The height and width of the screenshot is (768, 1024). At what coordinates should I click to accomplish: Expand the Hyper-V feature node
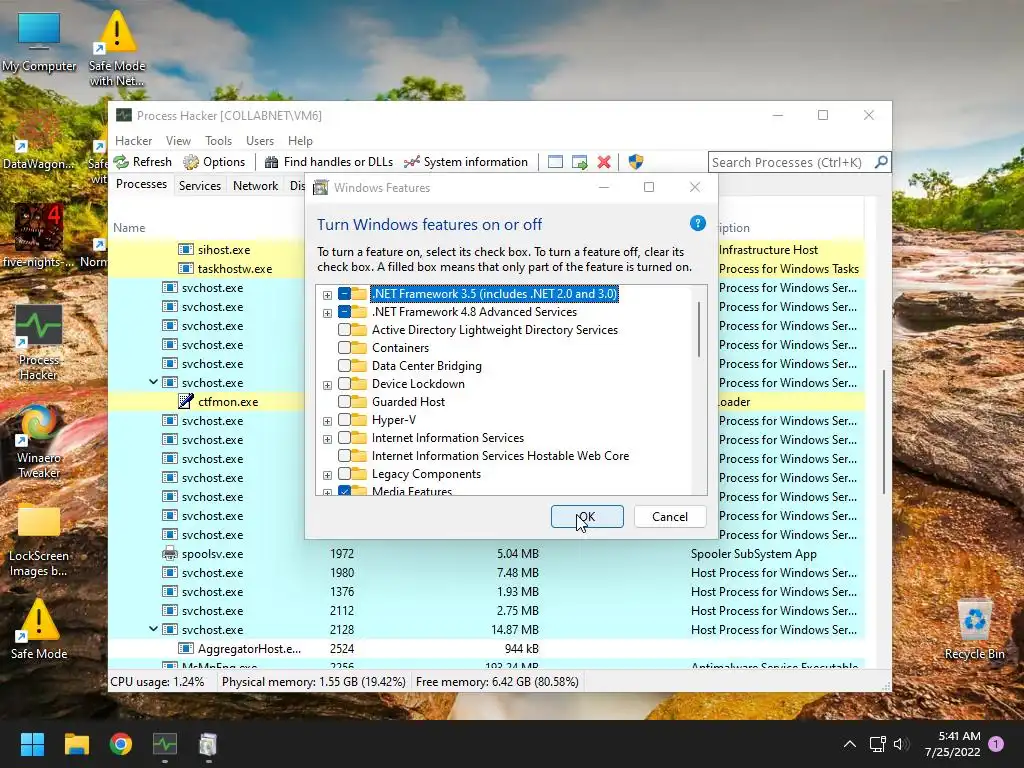327,421
